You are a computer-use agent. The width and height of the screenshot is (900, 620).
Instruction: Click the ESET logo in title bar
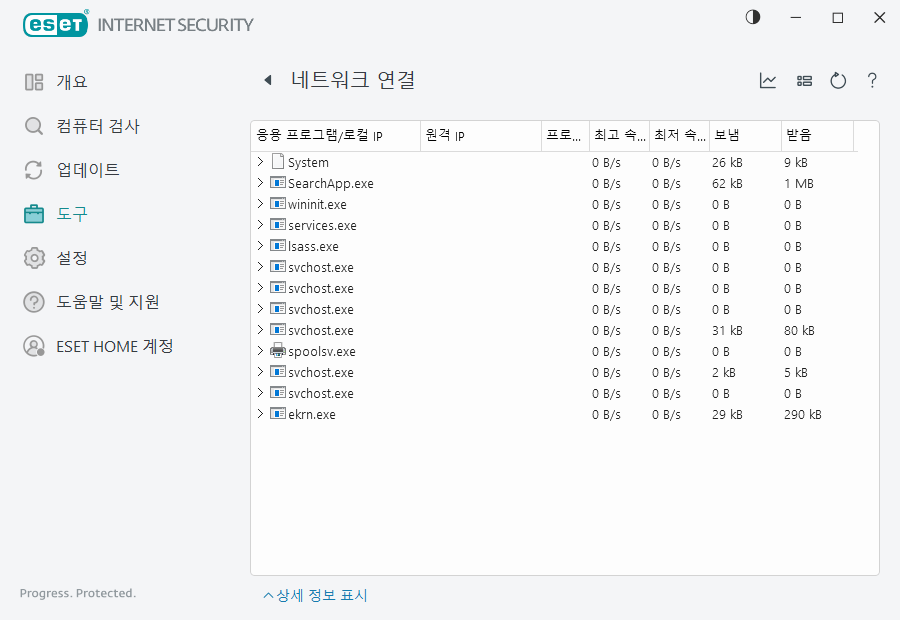coord(55,24)
